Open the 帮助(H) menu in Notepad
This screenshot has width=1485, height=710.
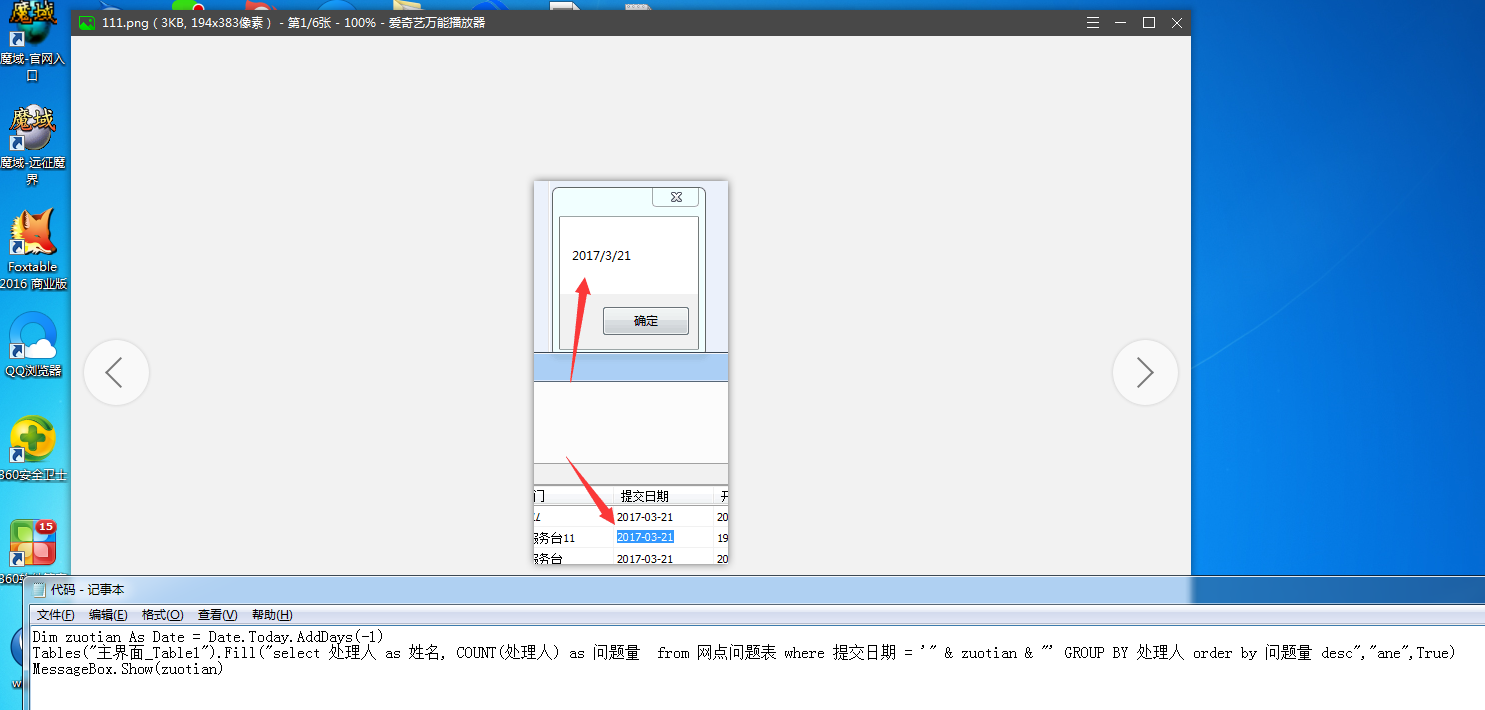(x=272, y=615)
